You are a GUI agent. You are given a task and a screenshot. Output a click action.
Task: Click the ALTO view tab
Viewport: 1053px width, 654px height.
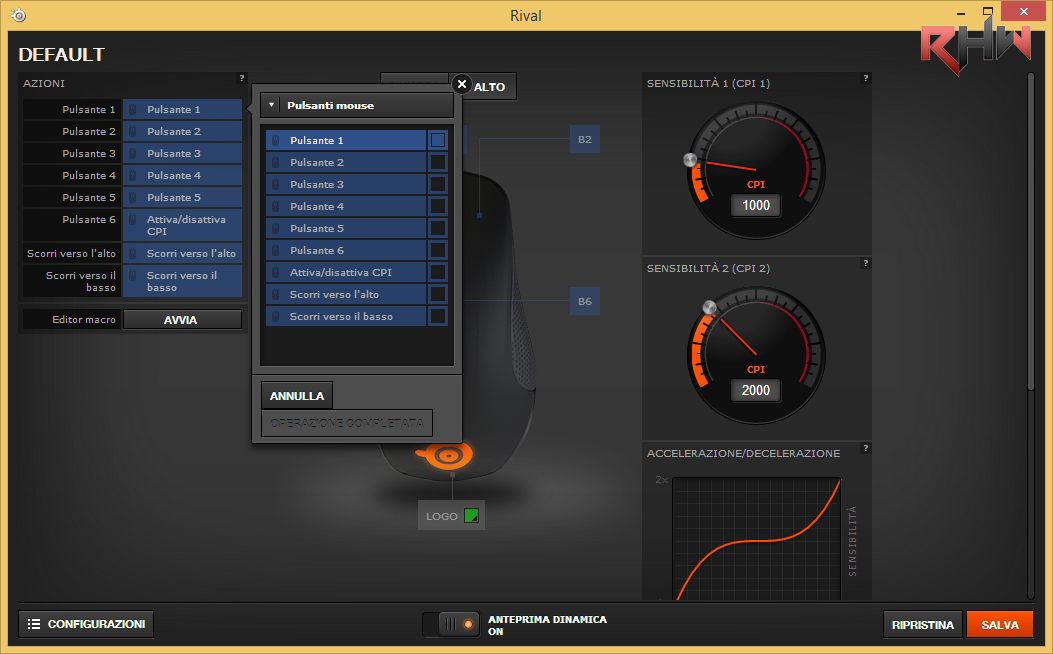(489, 87)
